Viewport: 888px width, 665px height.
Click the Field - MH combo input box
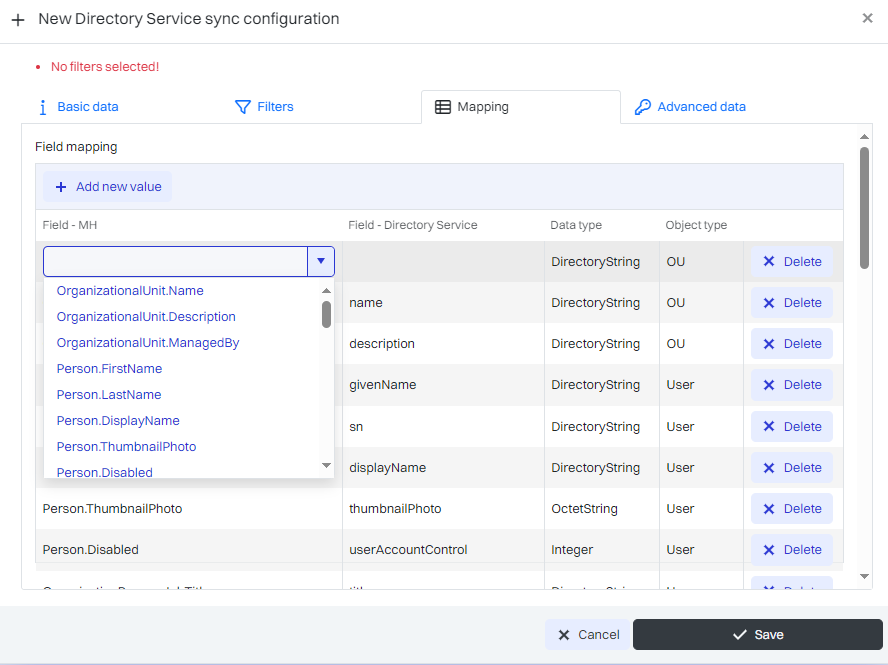(175, 262)
